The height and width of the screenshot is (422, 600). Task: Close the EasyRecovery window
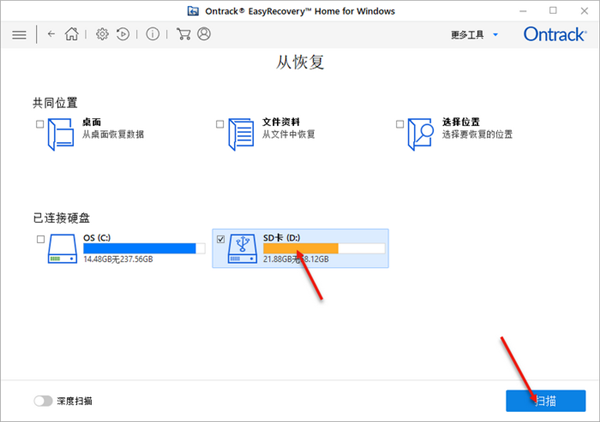tap(584, 11)
